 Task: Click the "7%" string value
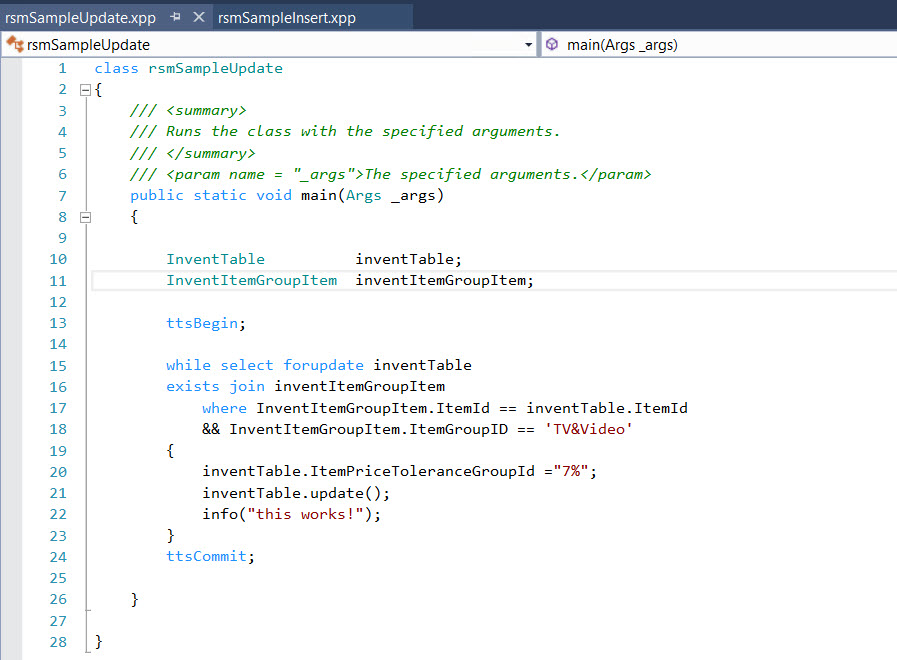[x=574, y=471]
